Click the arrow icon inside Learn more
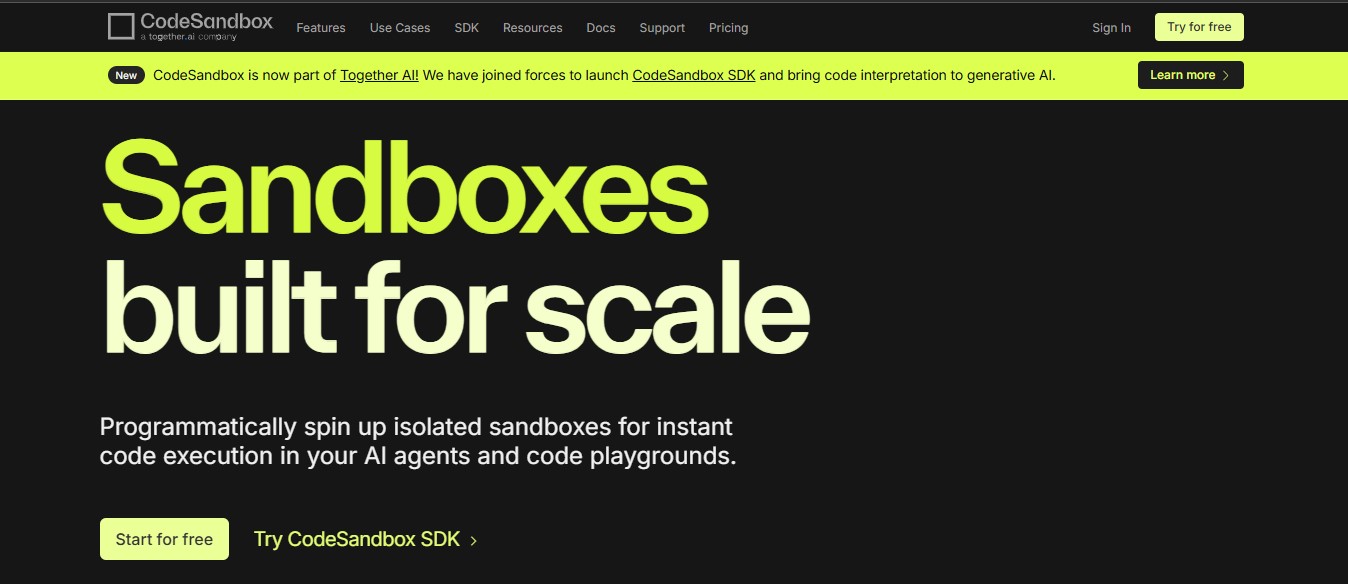Image resolution: width=1348 pixels, height=585 pixels. click(x=1226, y=76)
